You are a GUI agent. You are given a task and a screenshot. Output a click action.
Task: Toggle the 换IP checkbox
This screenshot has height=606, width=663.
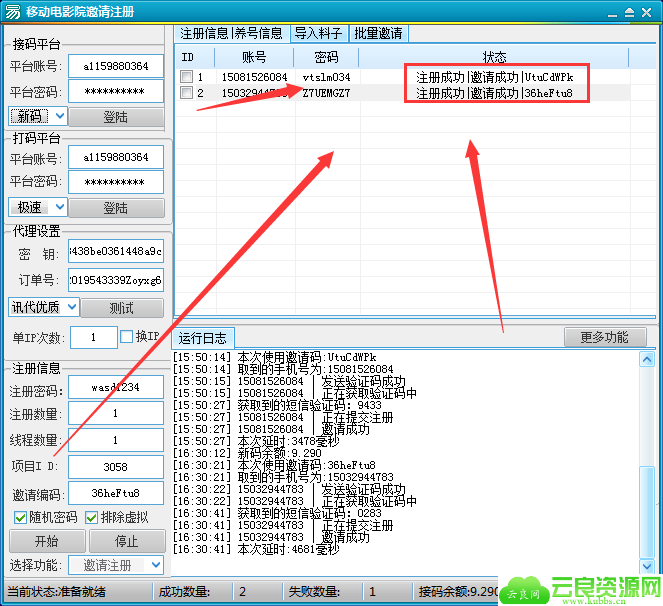click(126, 337)
